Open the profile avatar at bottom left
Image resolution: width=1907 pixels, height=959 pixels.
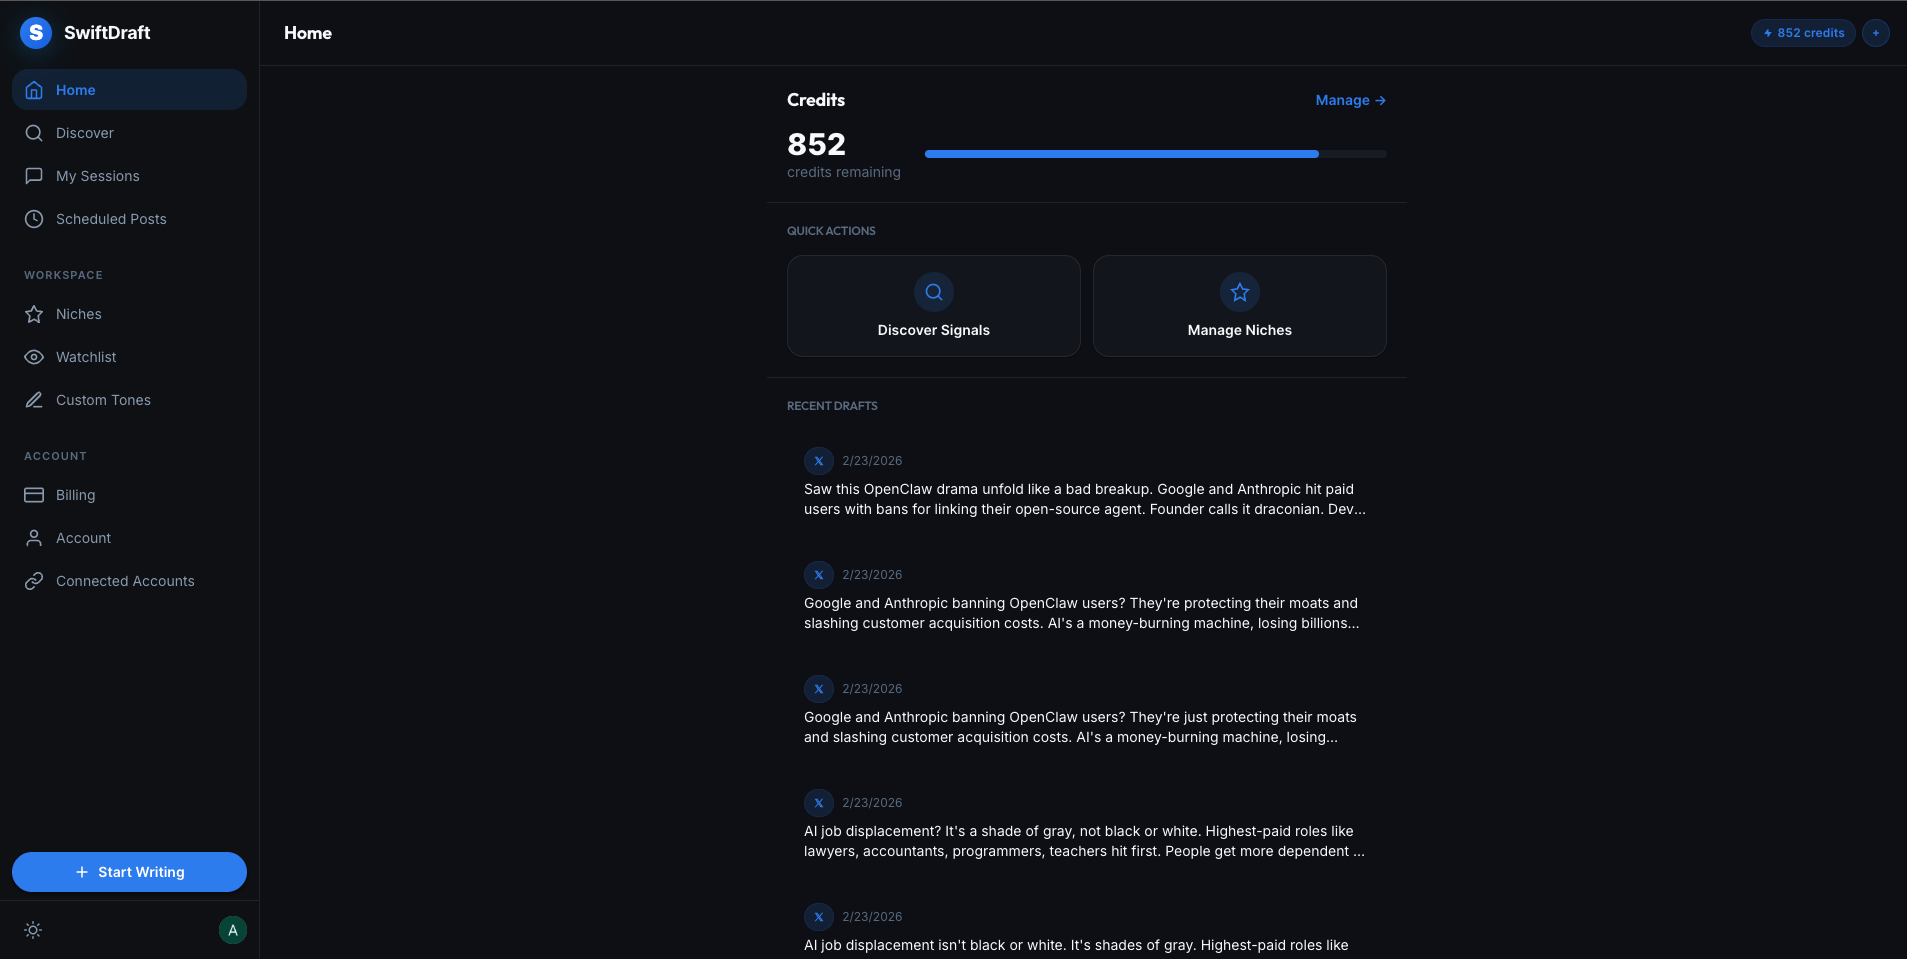(x=231, y=929)
